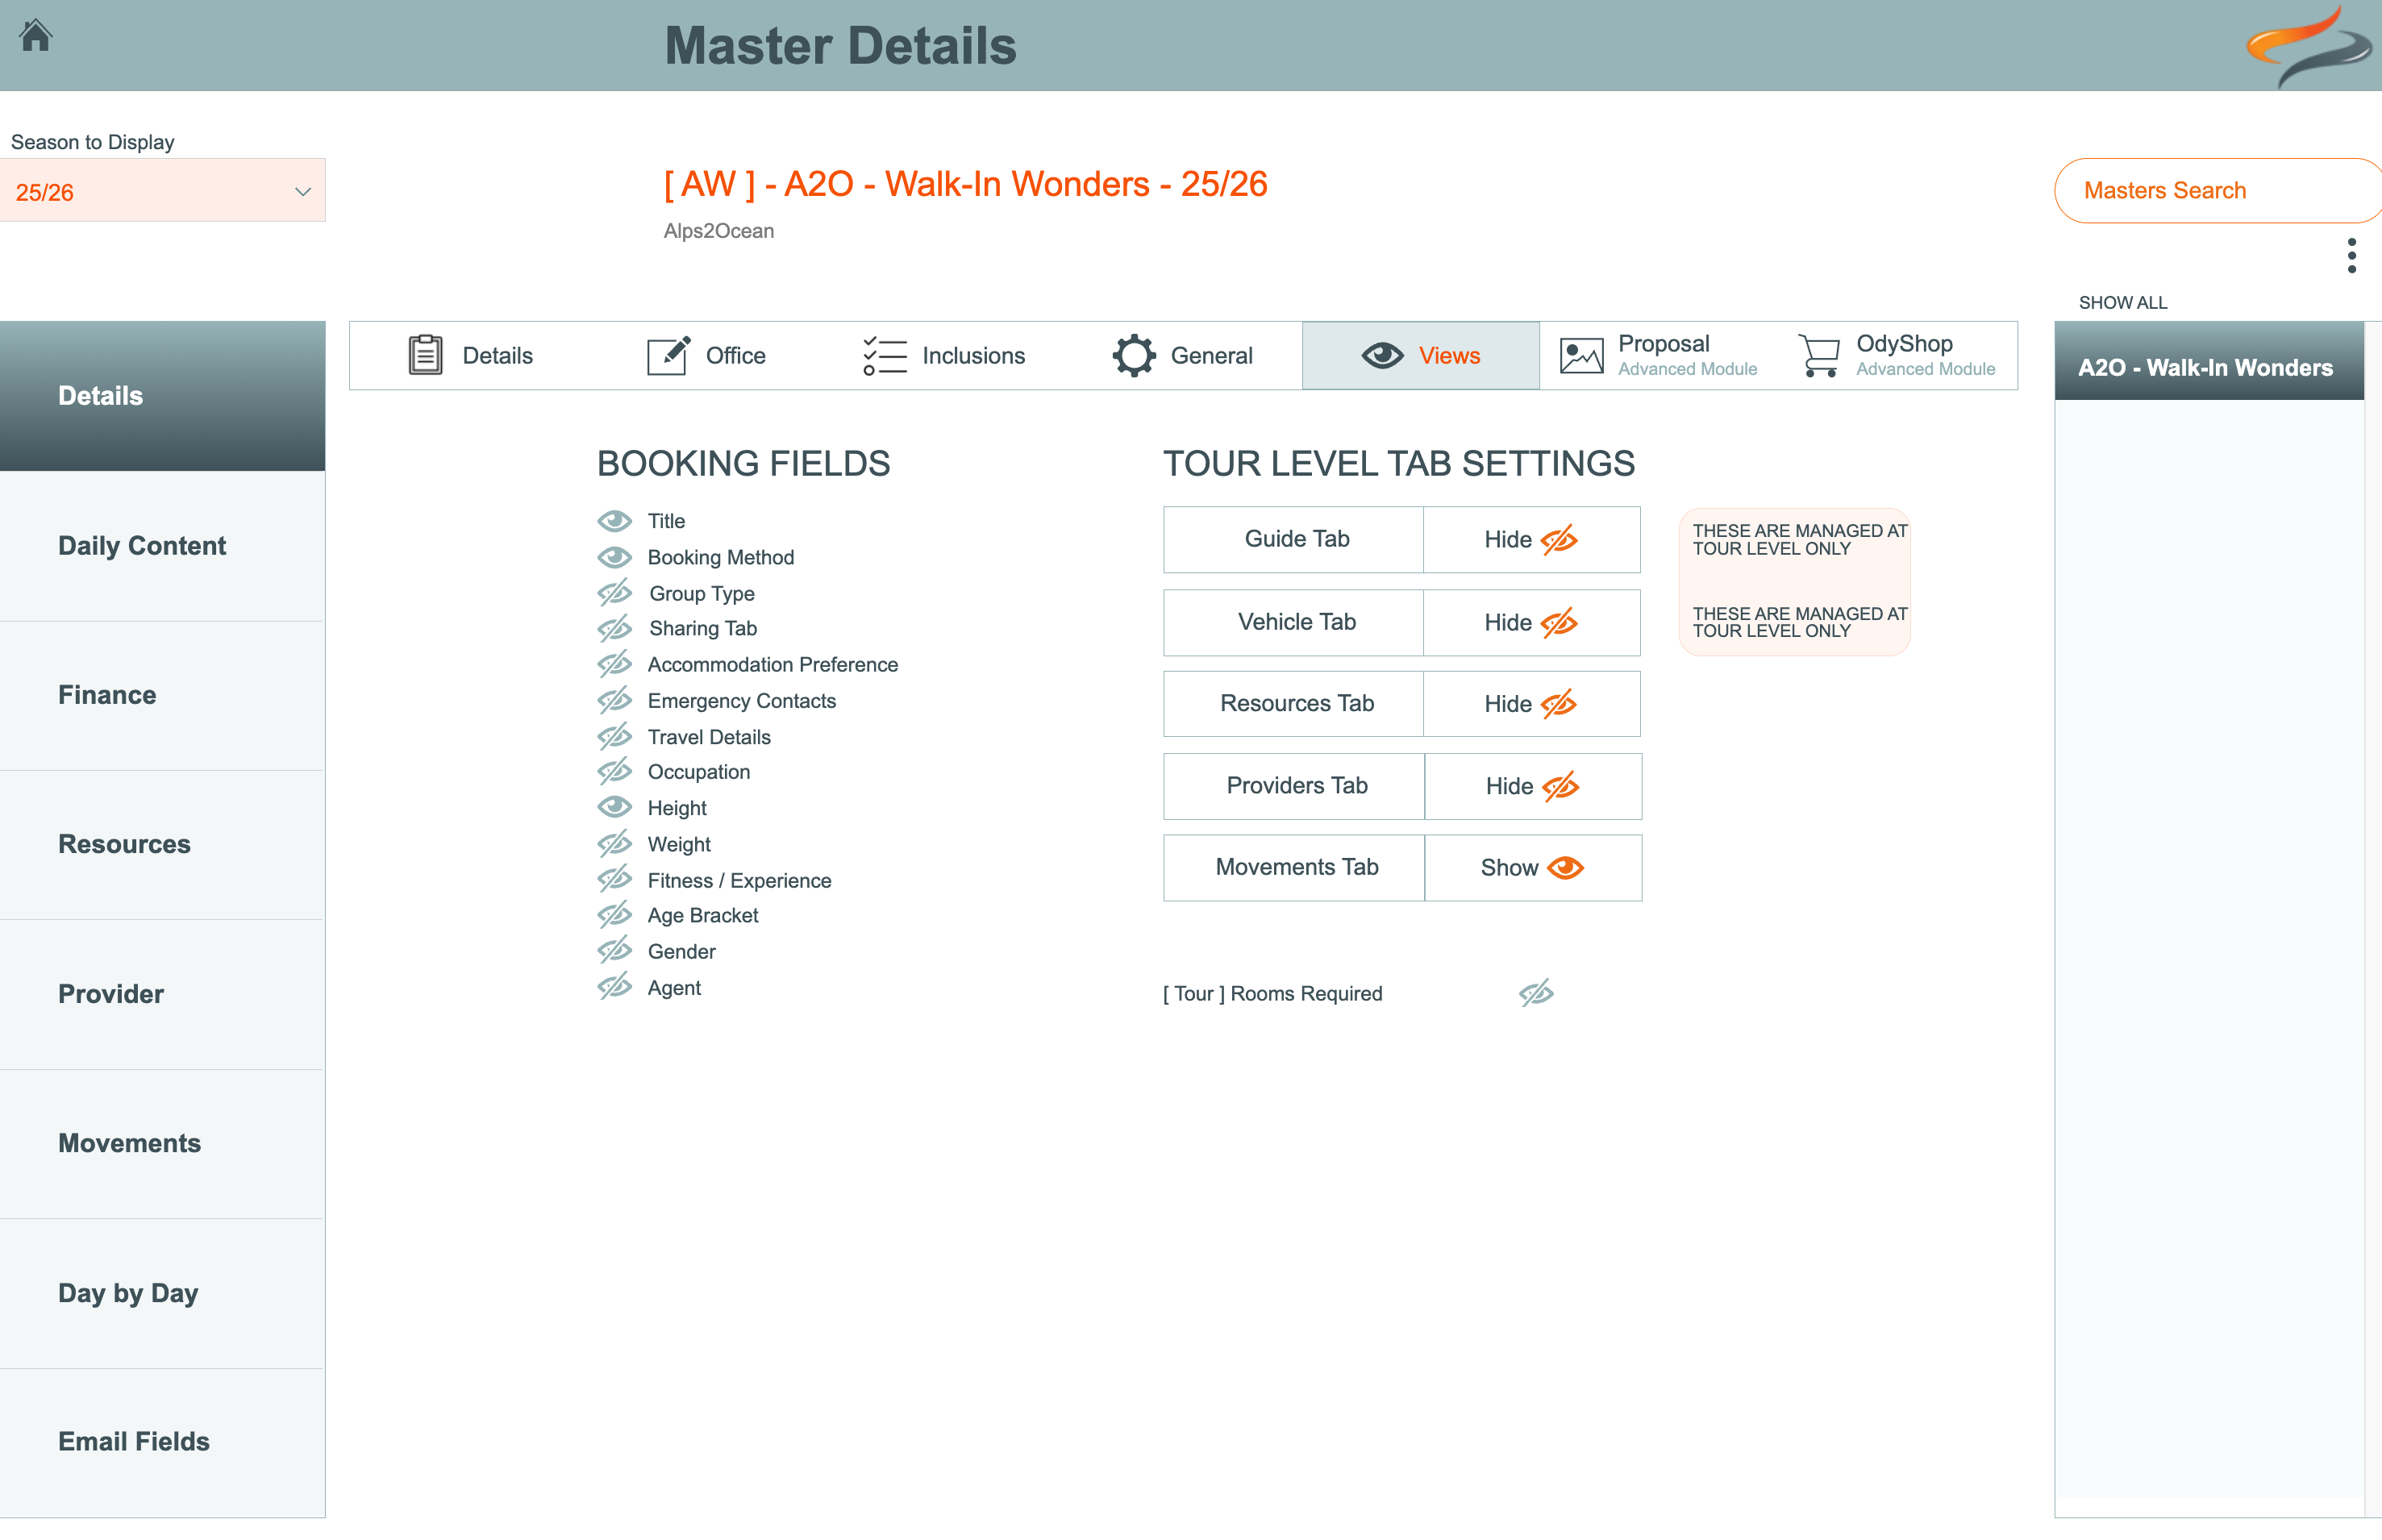2382x1540 pixels.
Task: Open the three-dot options menu
Action: (2351, 255)
